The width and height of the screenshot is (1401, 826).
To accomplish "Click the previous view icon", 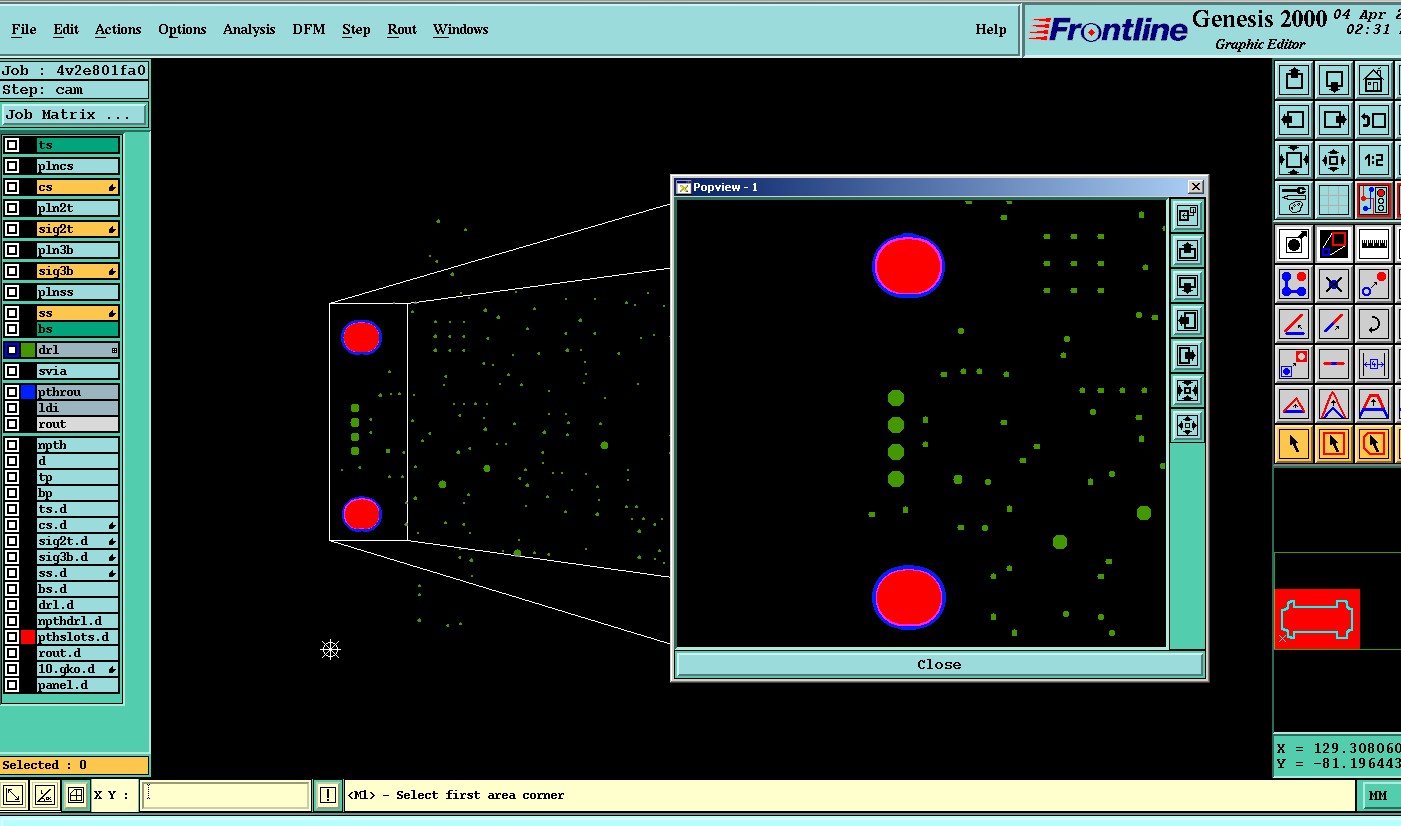I will pyautogui.click(x=1374, y=120).
